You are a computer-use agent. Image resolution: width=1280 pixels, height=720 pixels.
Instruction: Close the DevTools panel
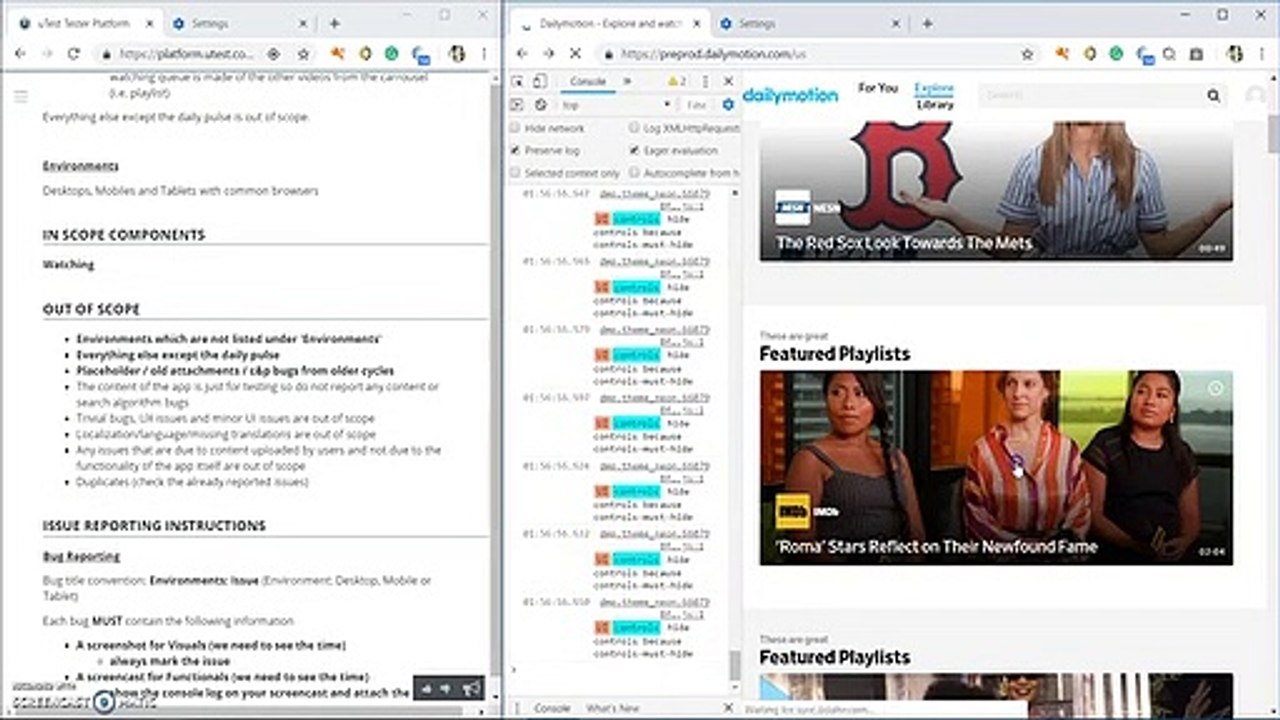coord(728,81)
